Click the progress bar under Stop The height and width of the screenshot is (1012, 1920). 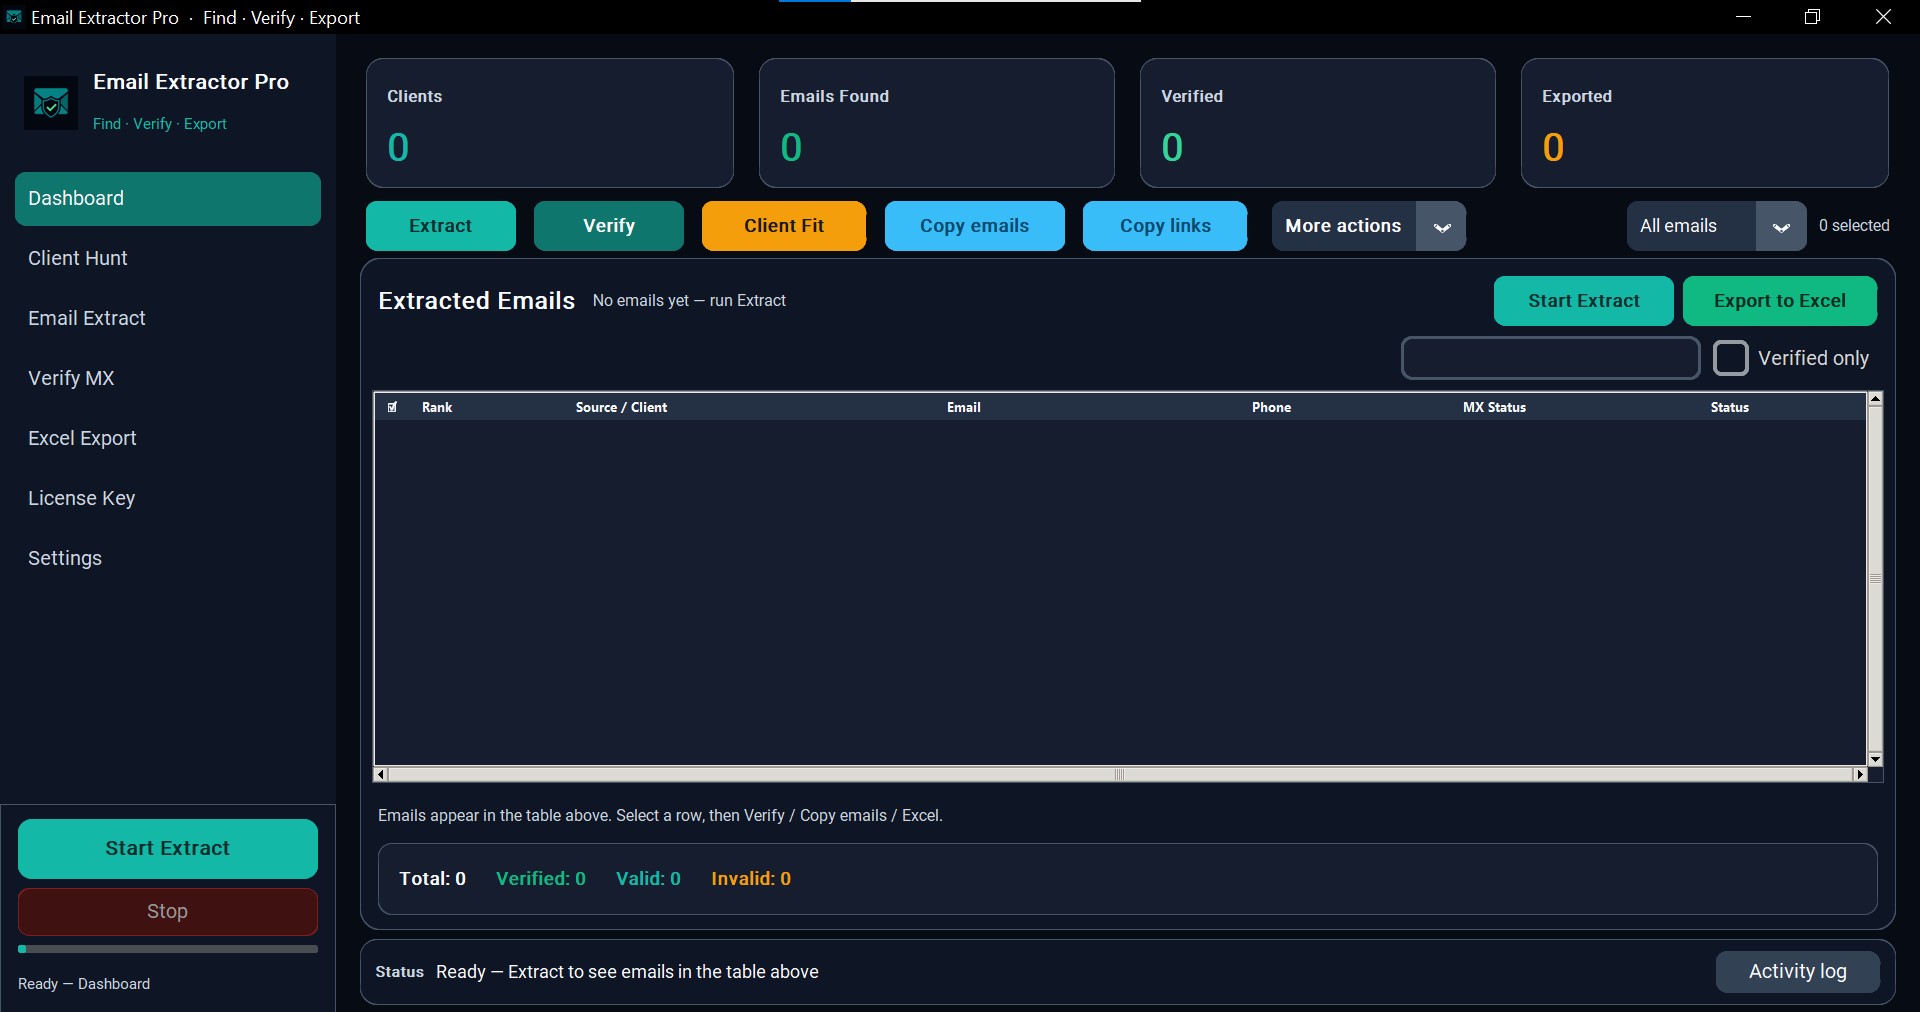point(168,949)
